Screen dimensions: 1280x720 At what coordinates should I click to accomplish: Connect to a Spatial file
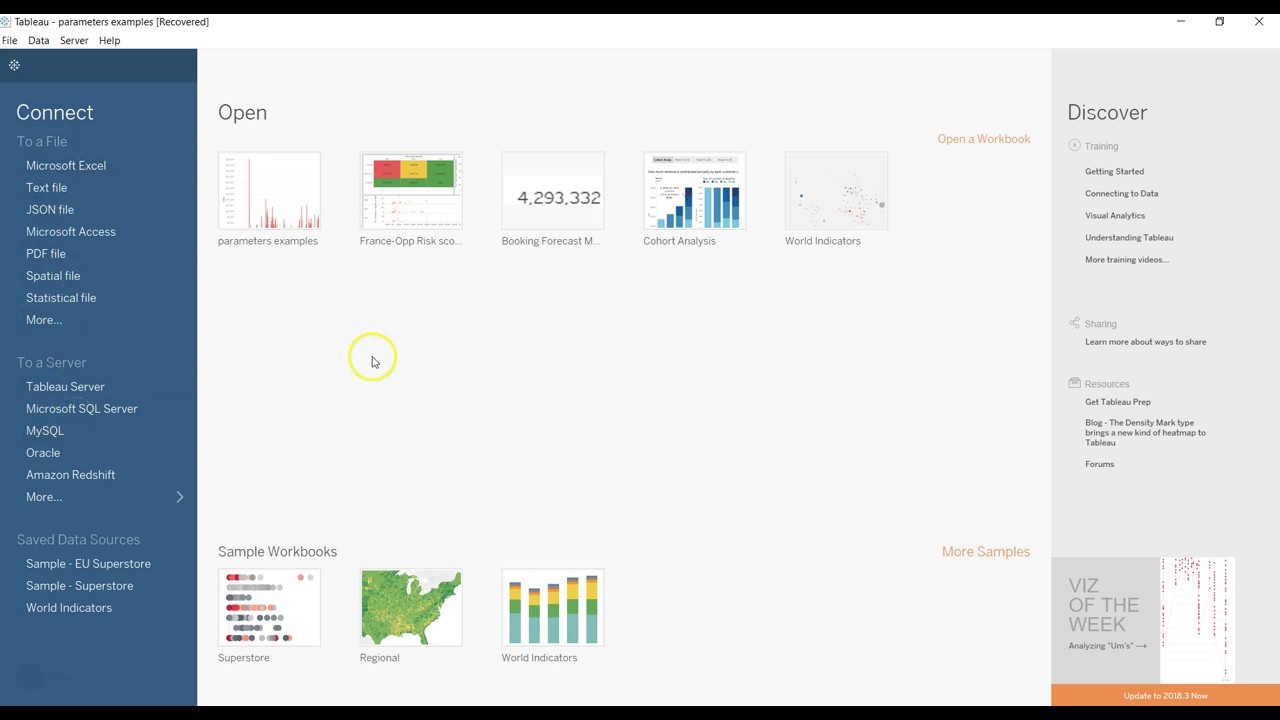[53, 276]
